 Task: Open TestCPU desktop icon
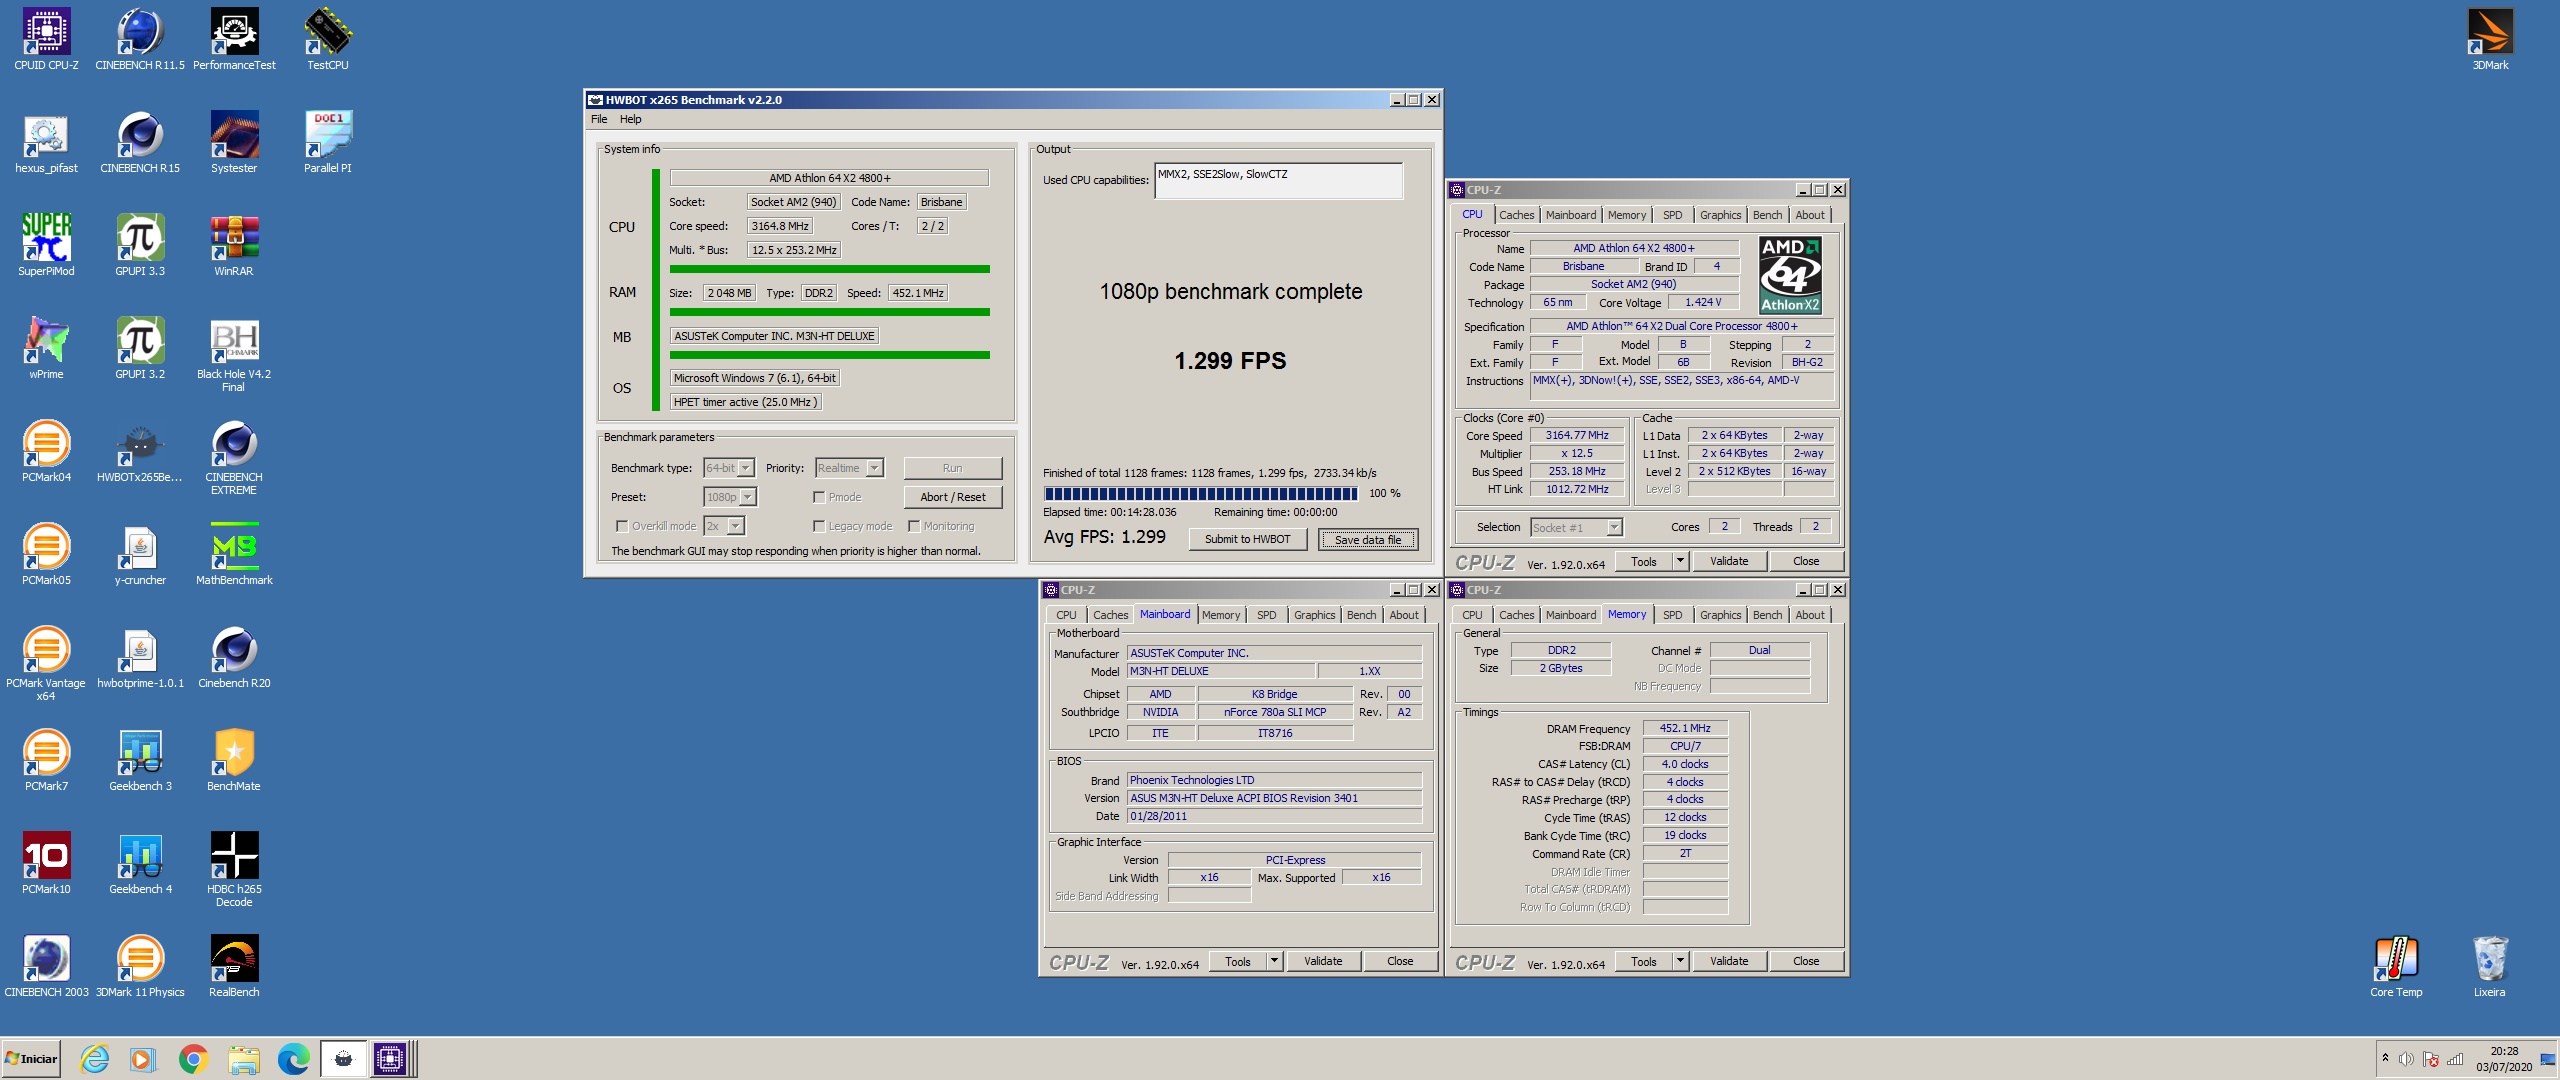328,38
